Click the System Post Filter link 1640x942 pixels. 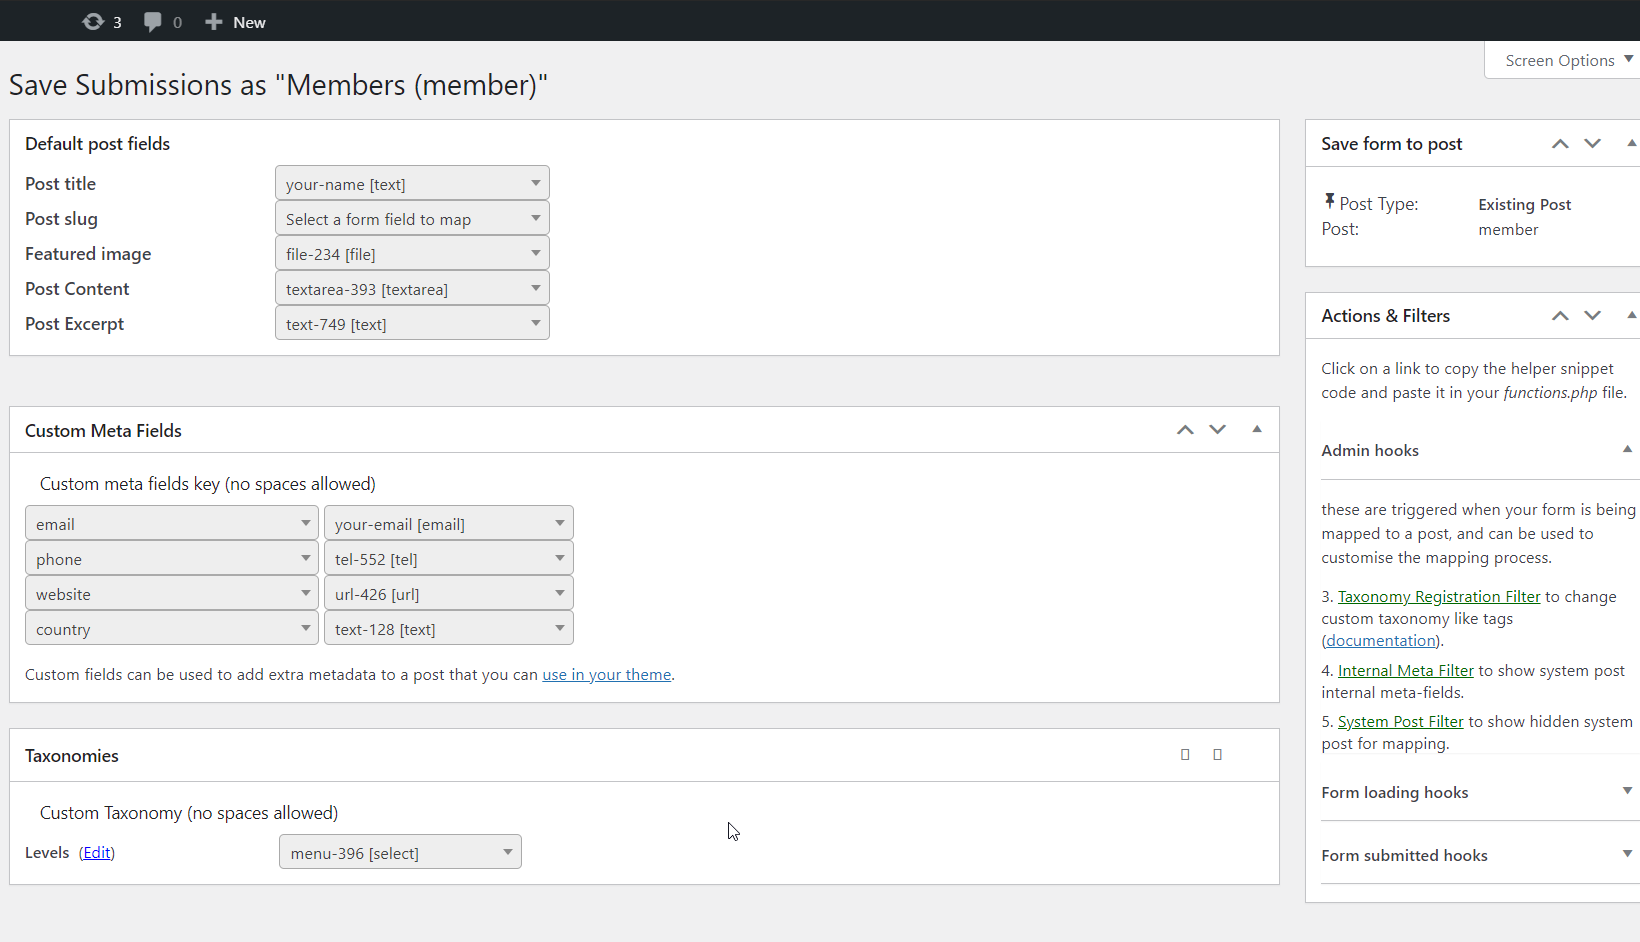[x=1399, y=720]
